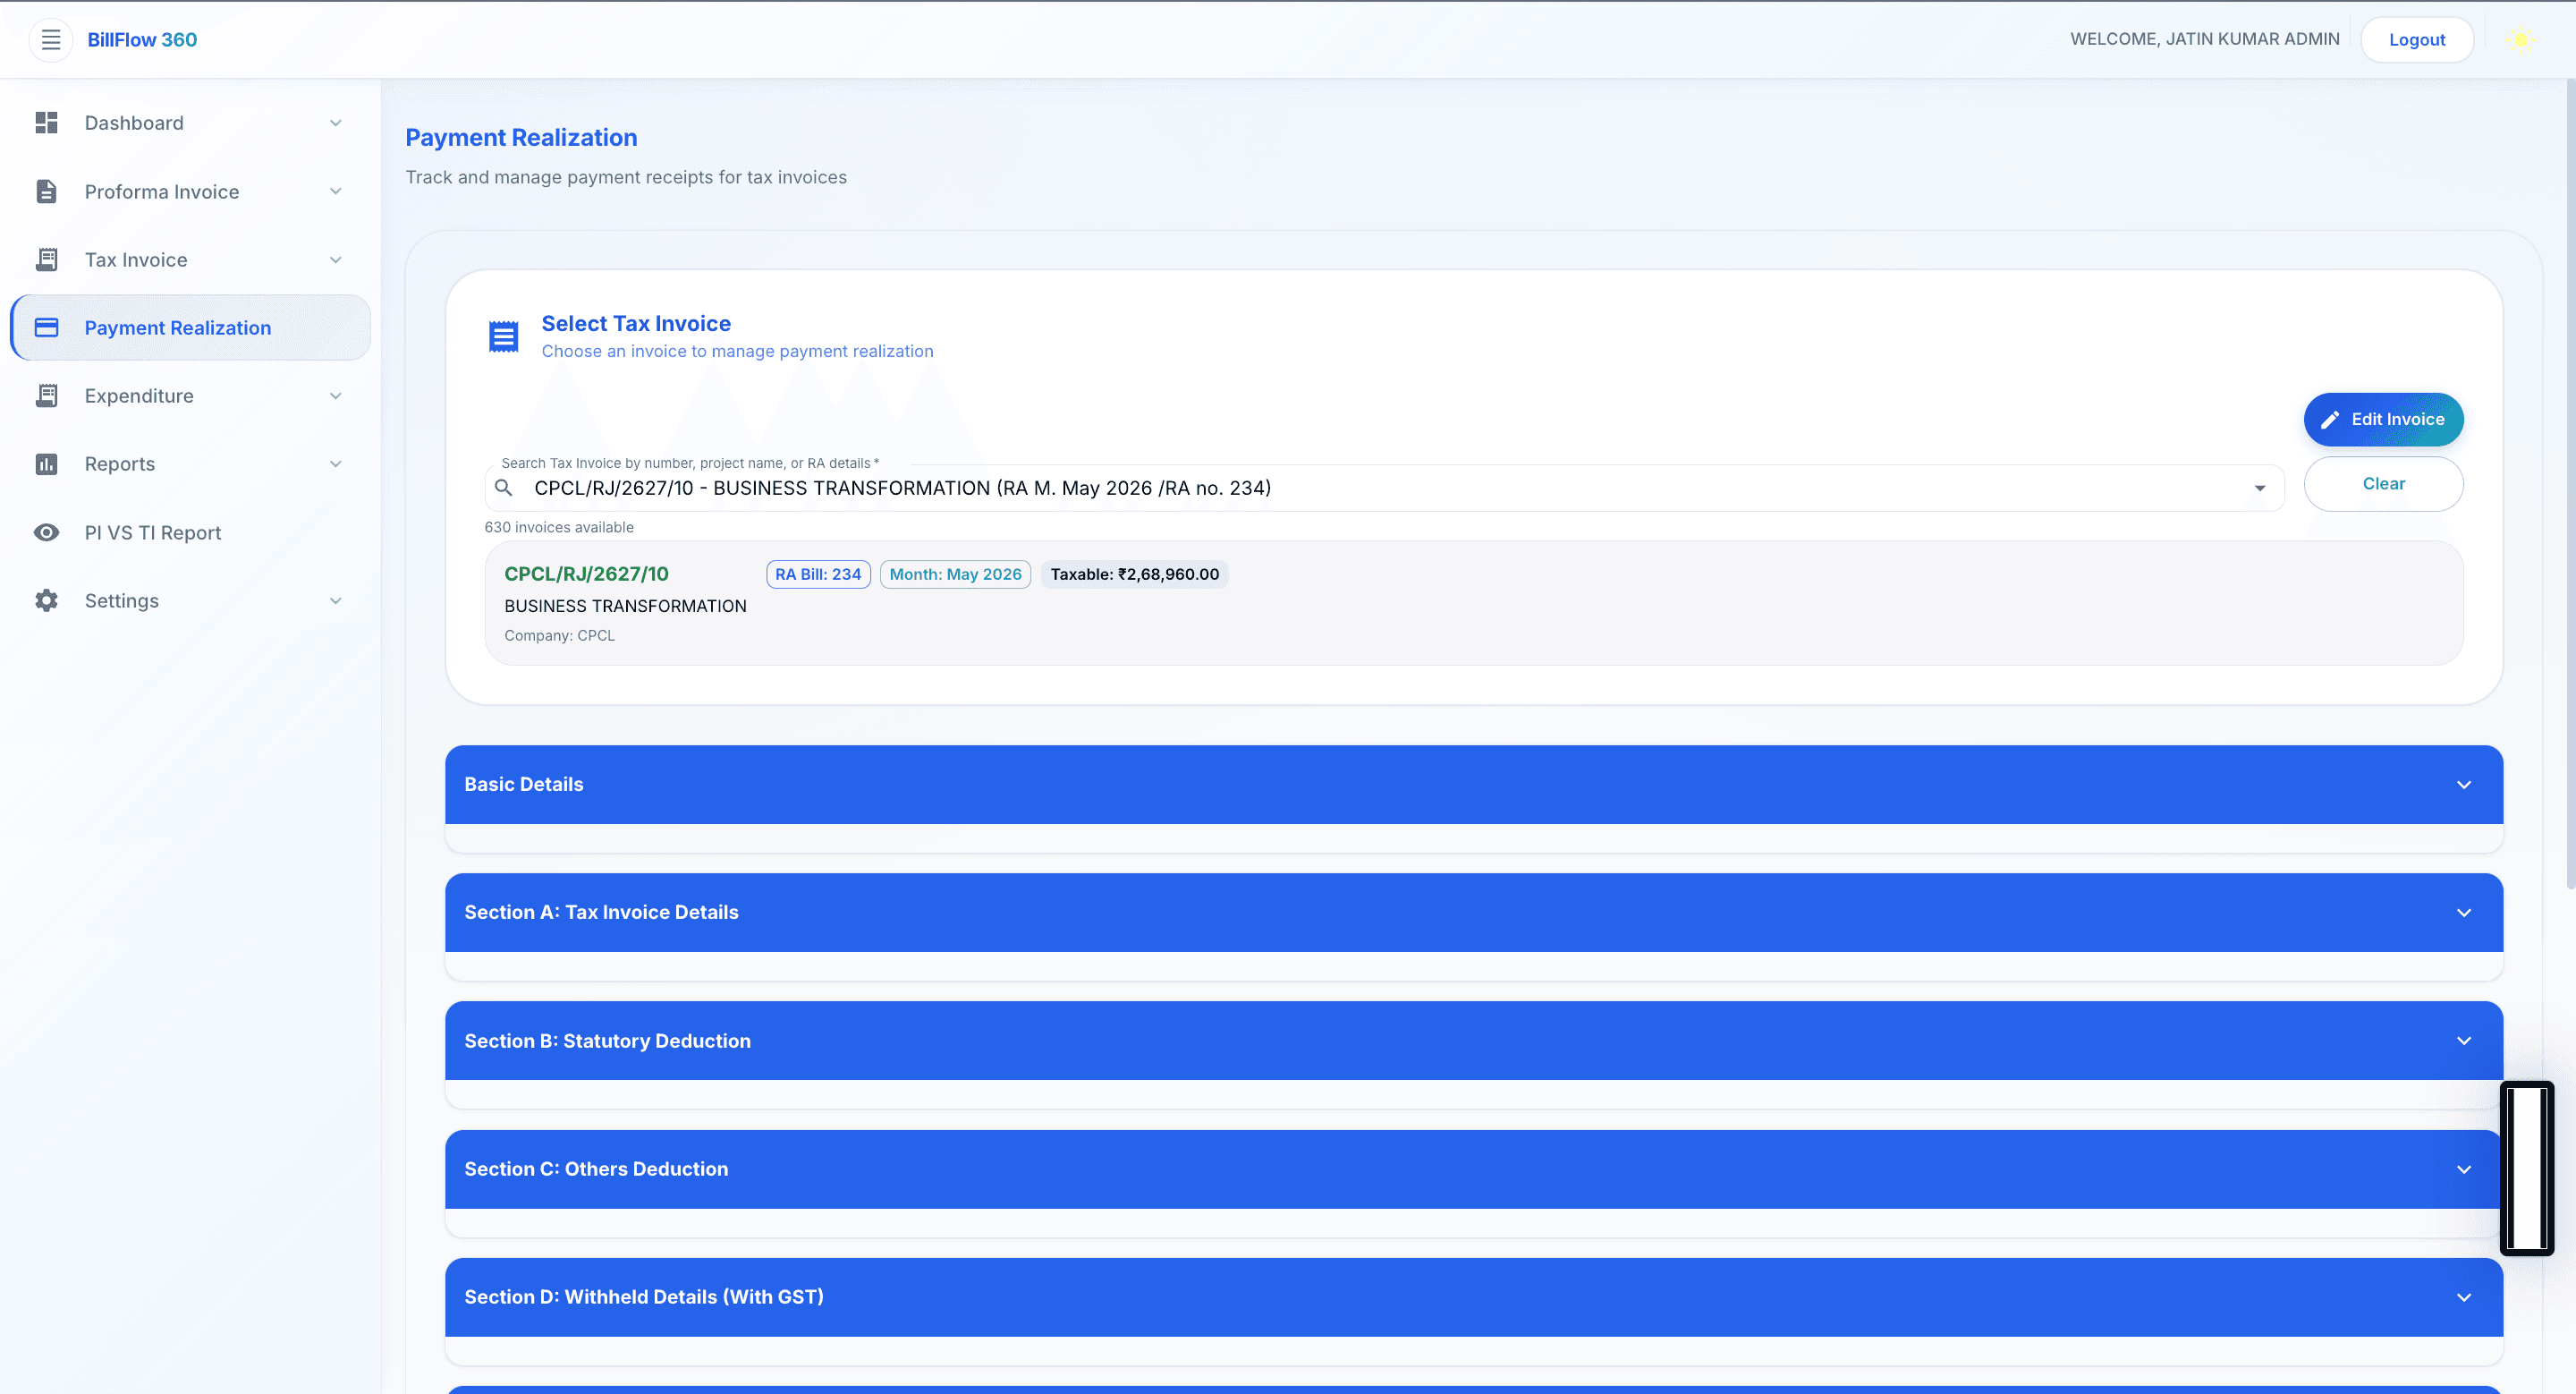
Task: Click the Proforma Invoice document icon
Action: click(x=47, y=191)
